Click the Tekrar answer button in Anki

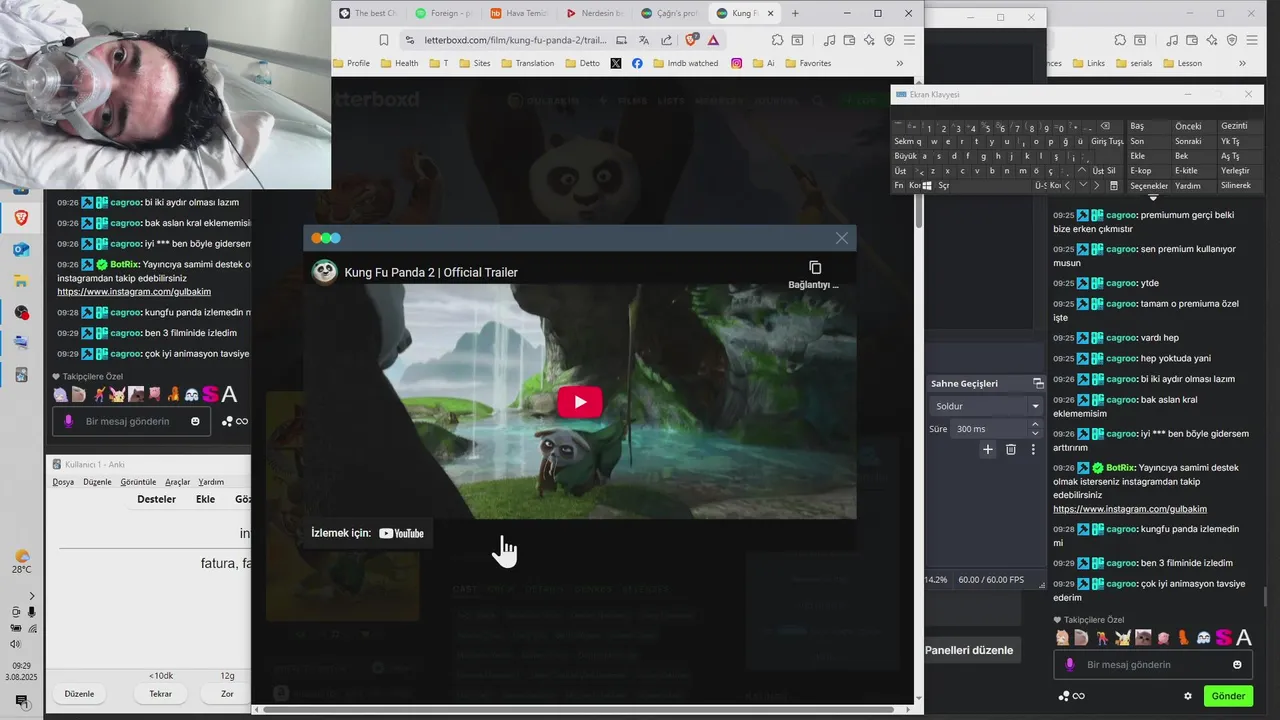[x=160, y=693]
